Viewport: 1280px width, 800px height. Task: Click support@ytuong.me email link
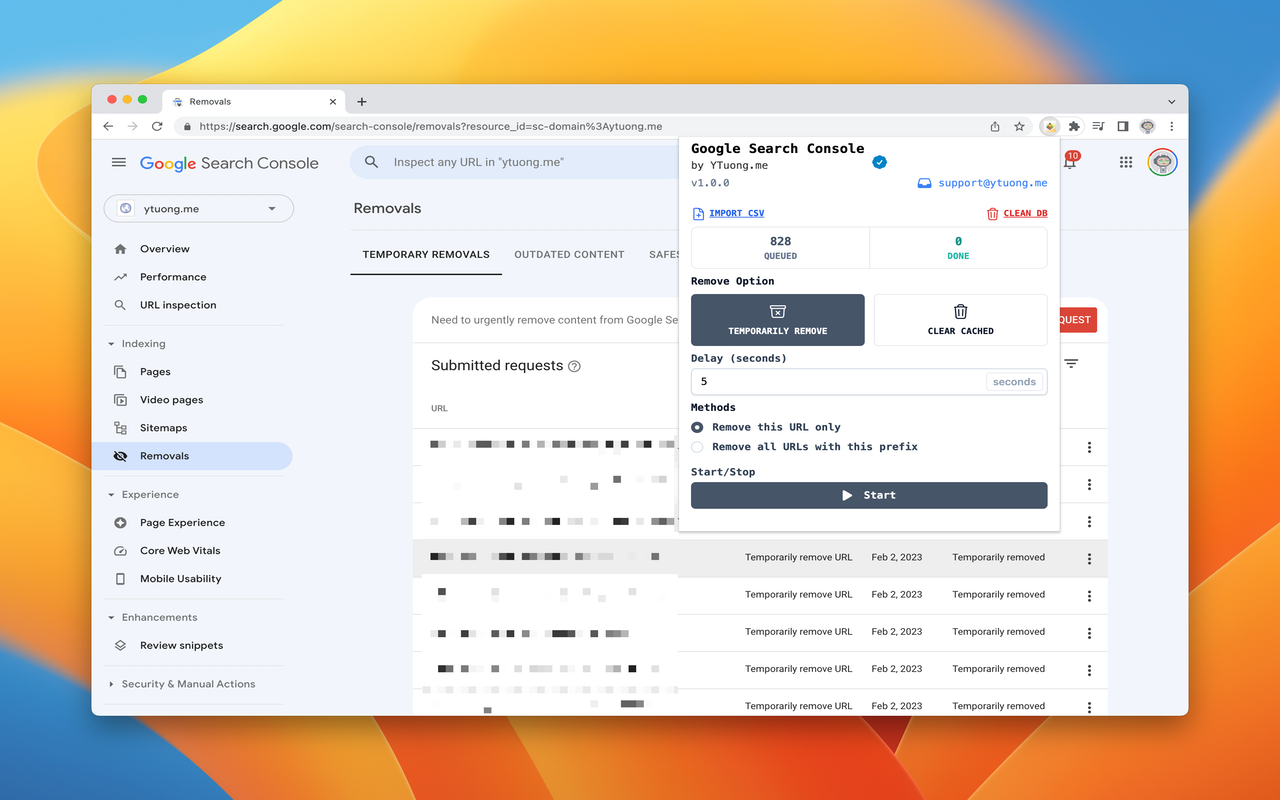point(982,183)
